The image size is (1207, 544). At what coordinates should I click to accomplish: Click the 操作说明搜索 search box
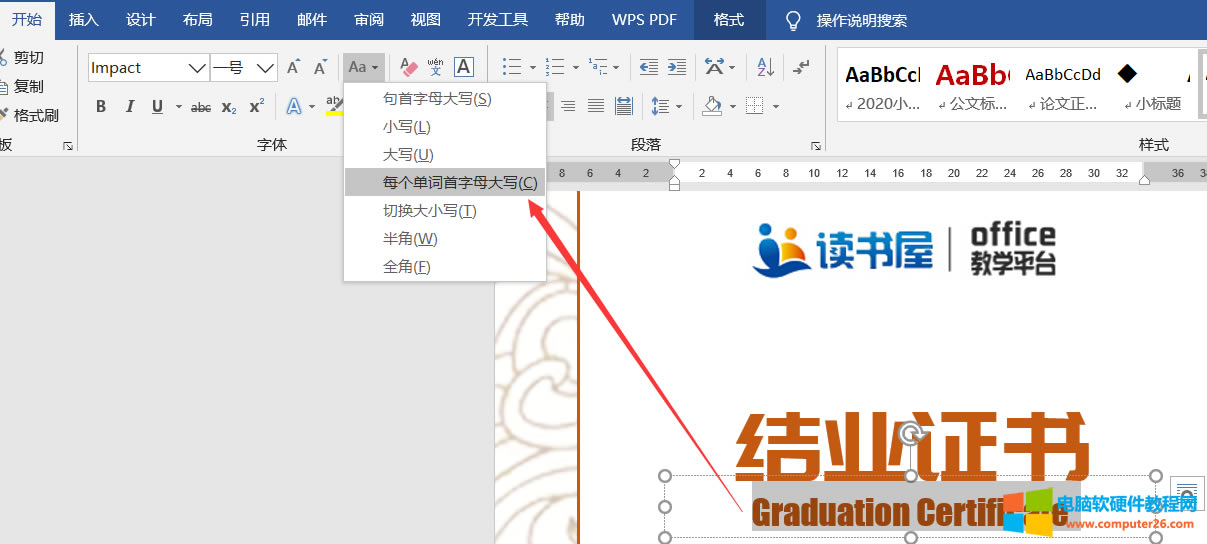coord(861,20)
